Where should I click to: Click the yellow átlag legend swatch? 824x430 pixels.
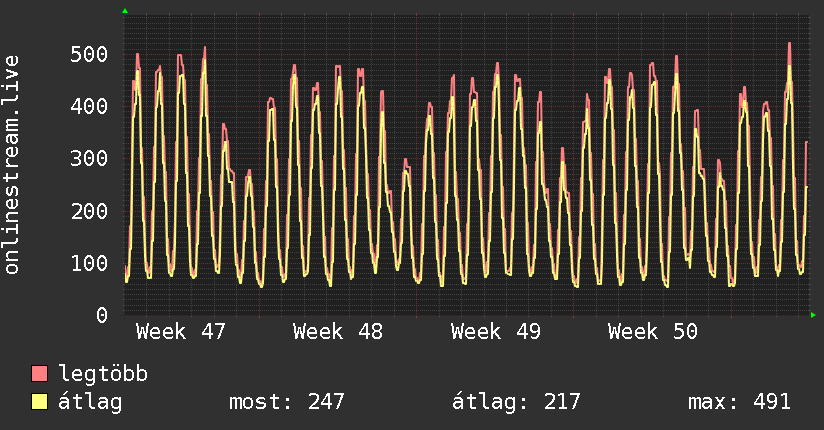[x=39, y=402]
